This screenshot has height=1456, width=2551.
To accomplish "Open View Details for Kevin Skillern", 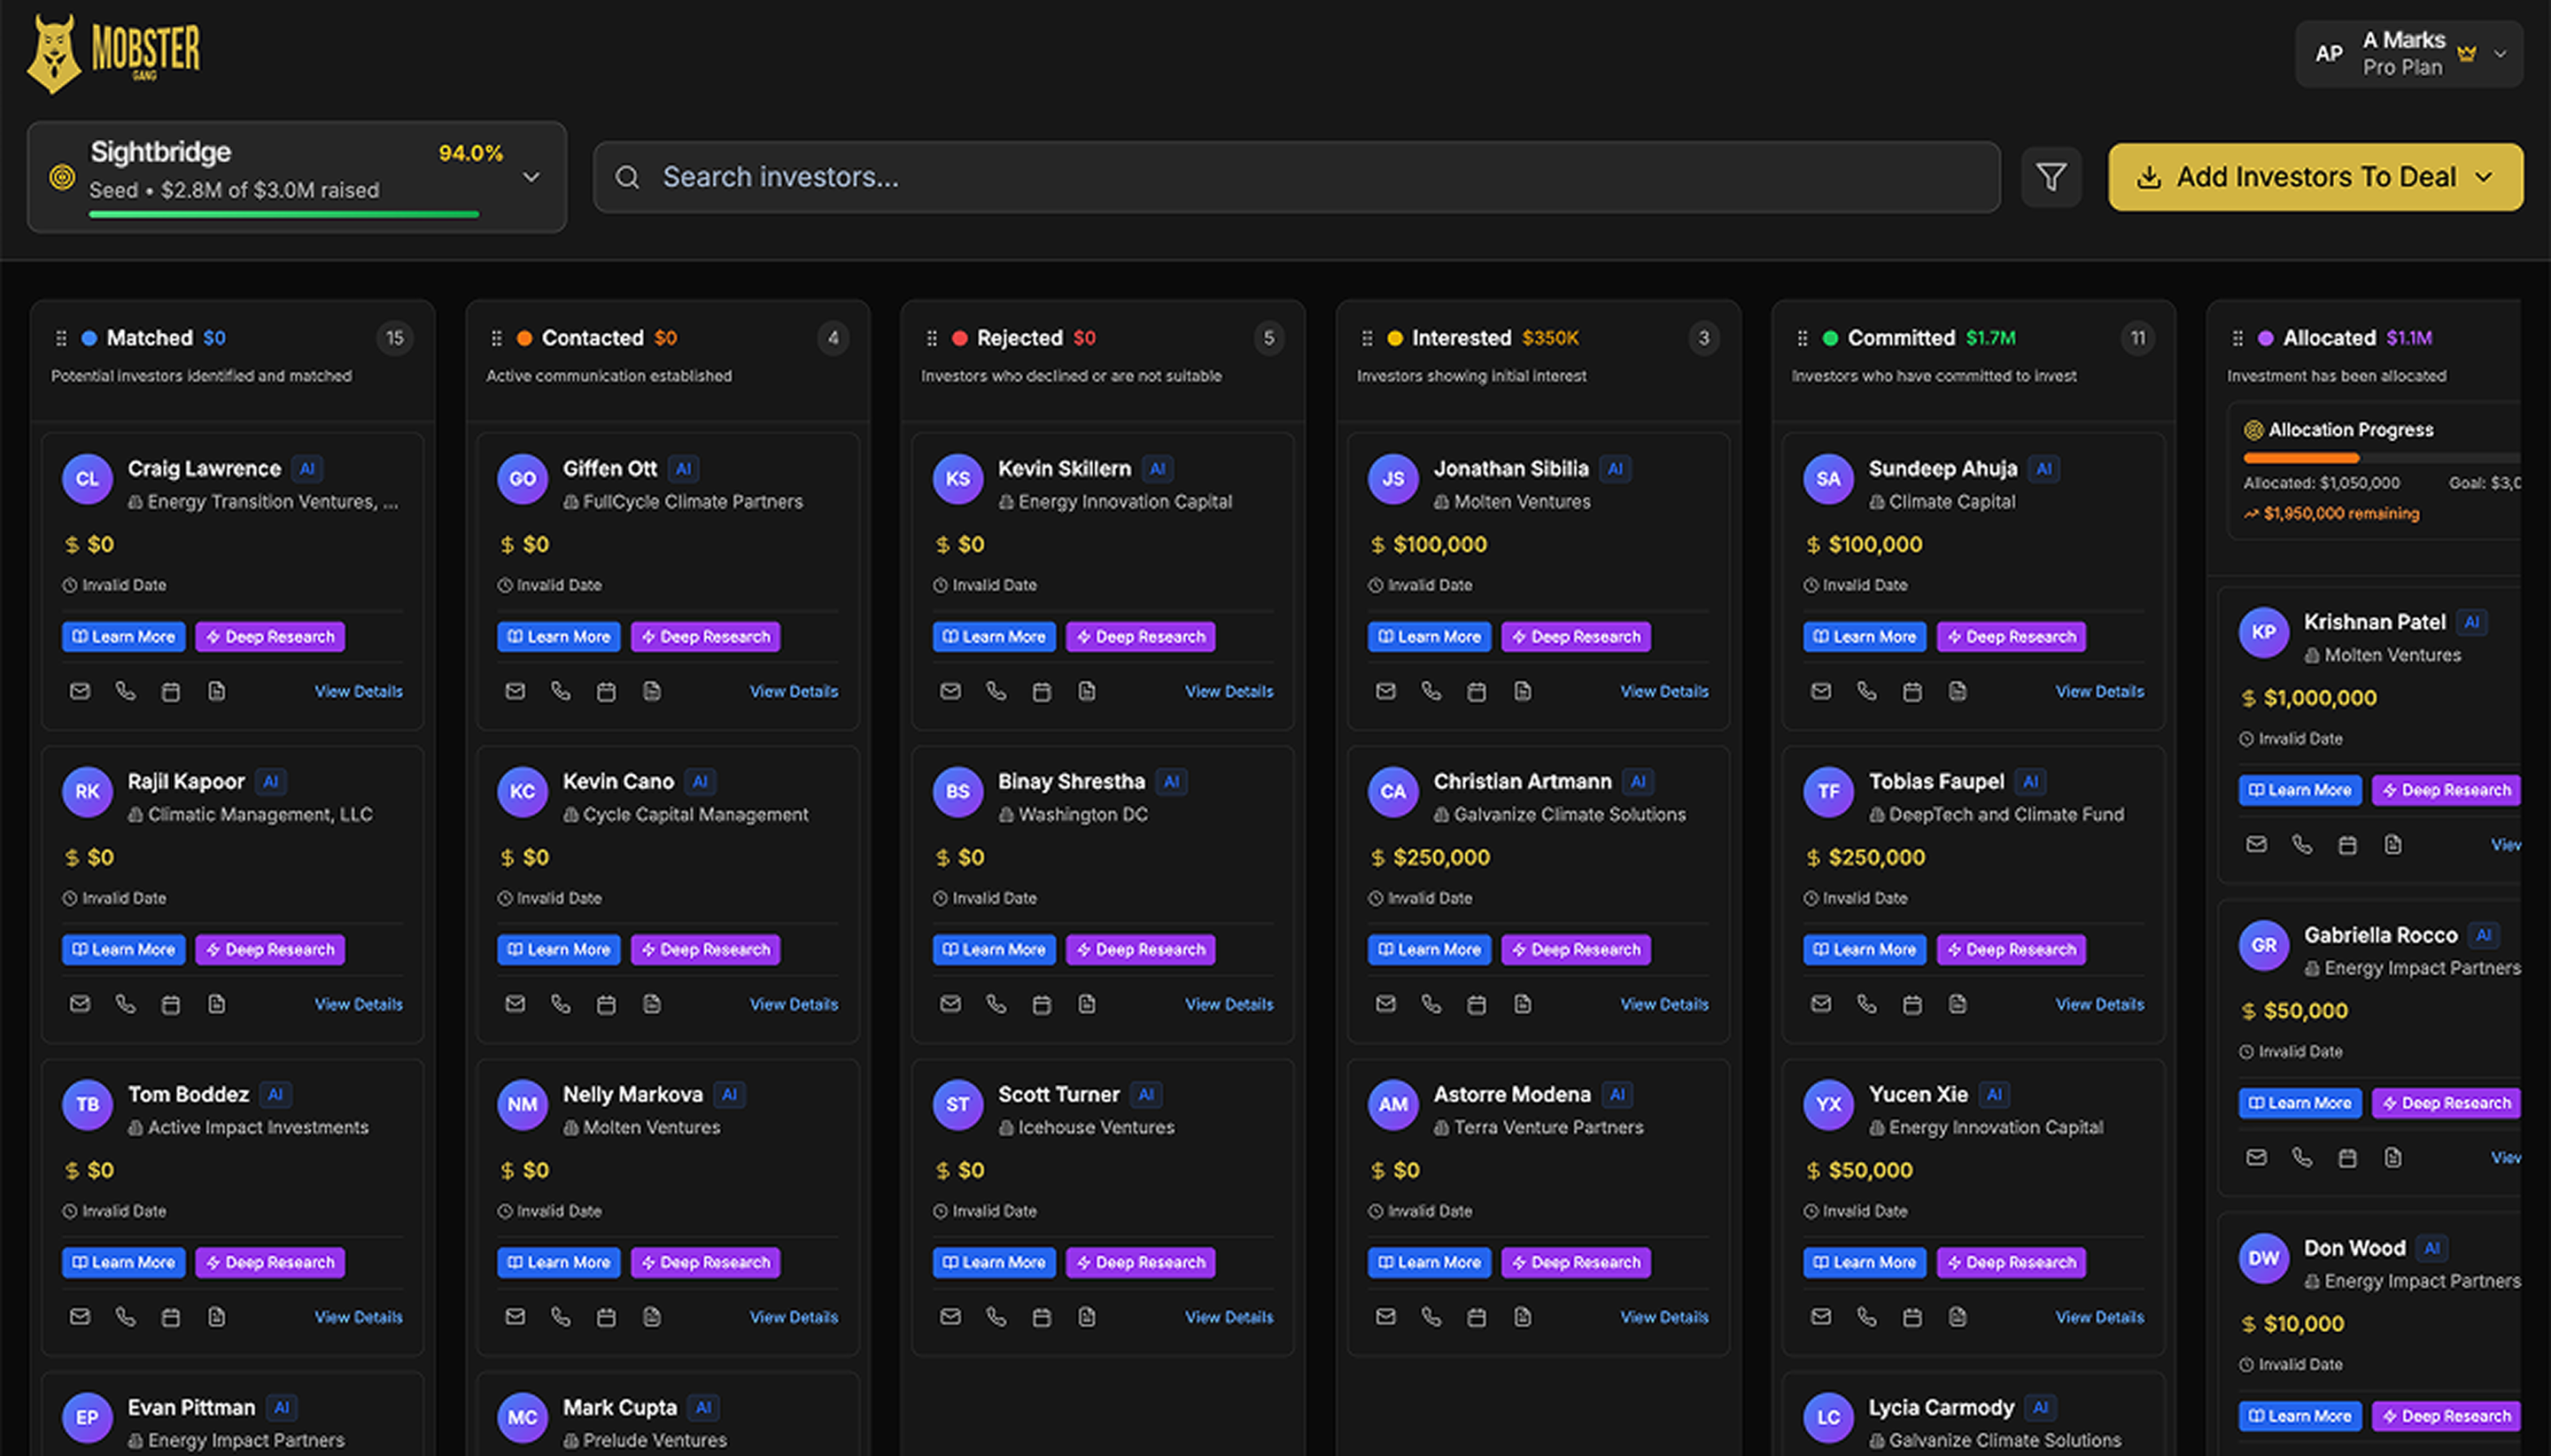I will 1229,691.
